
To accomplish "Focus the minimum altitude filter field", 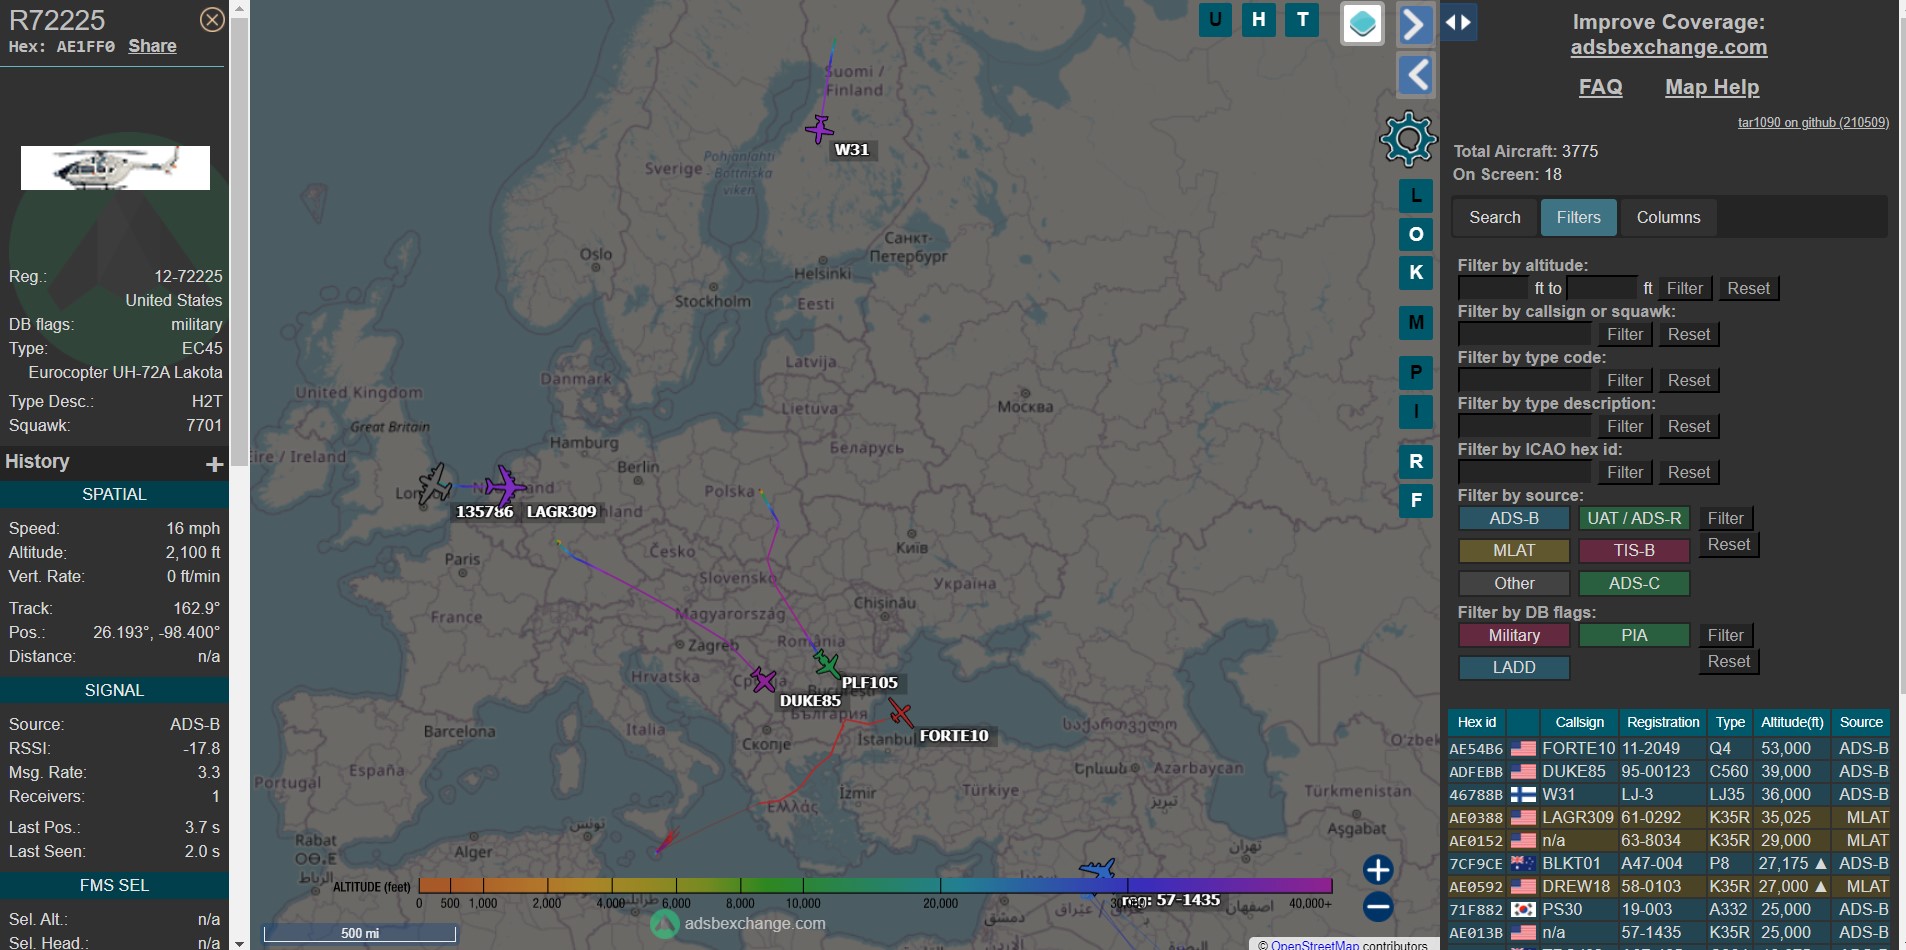I will (1494, 288).
